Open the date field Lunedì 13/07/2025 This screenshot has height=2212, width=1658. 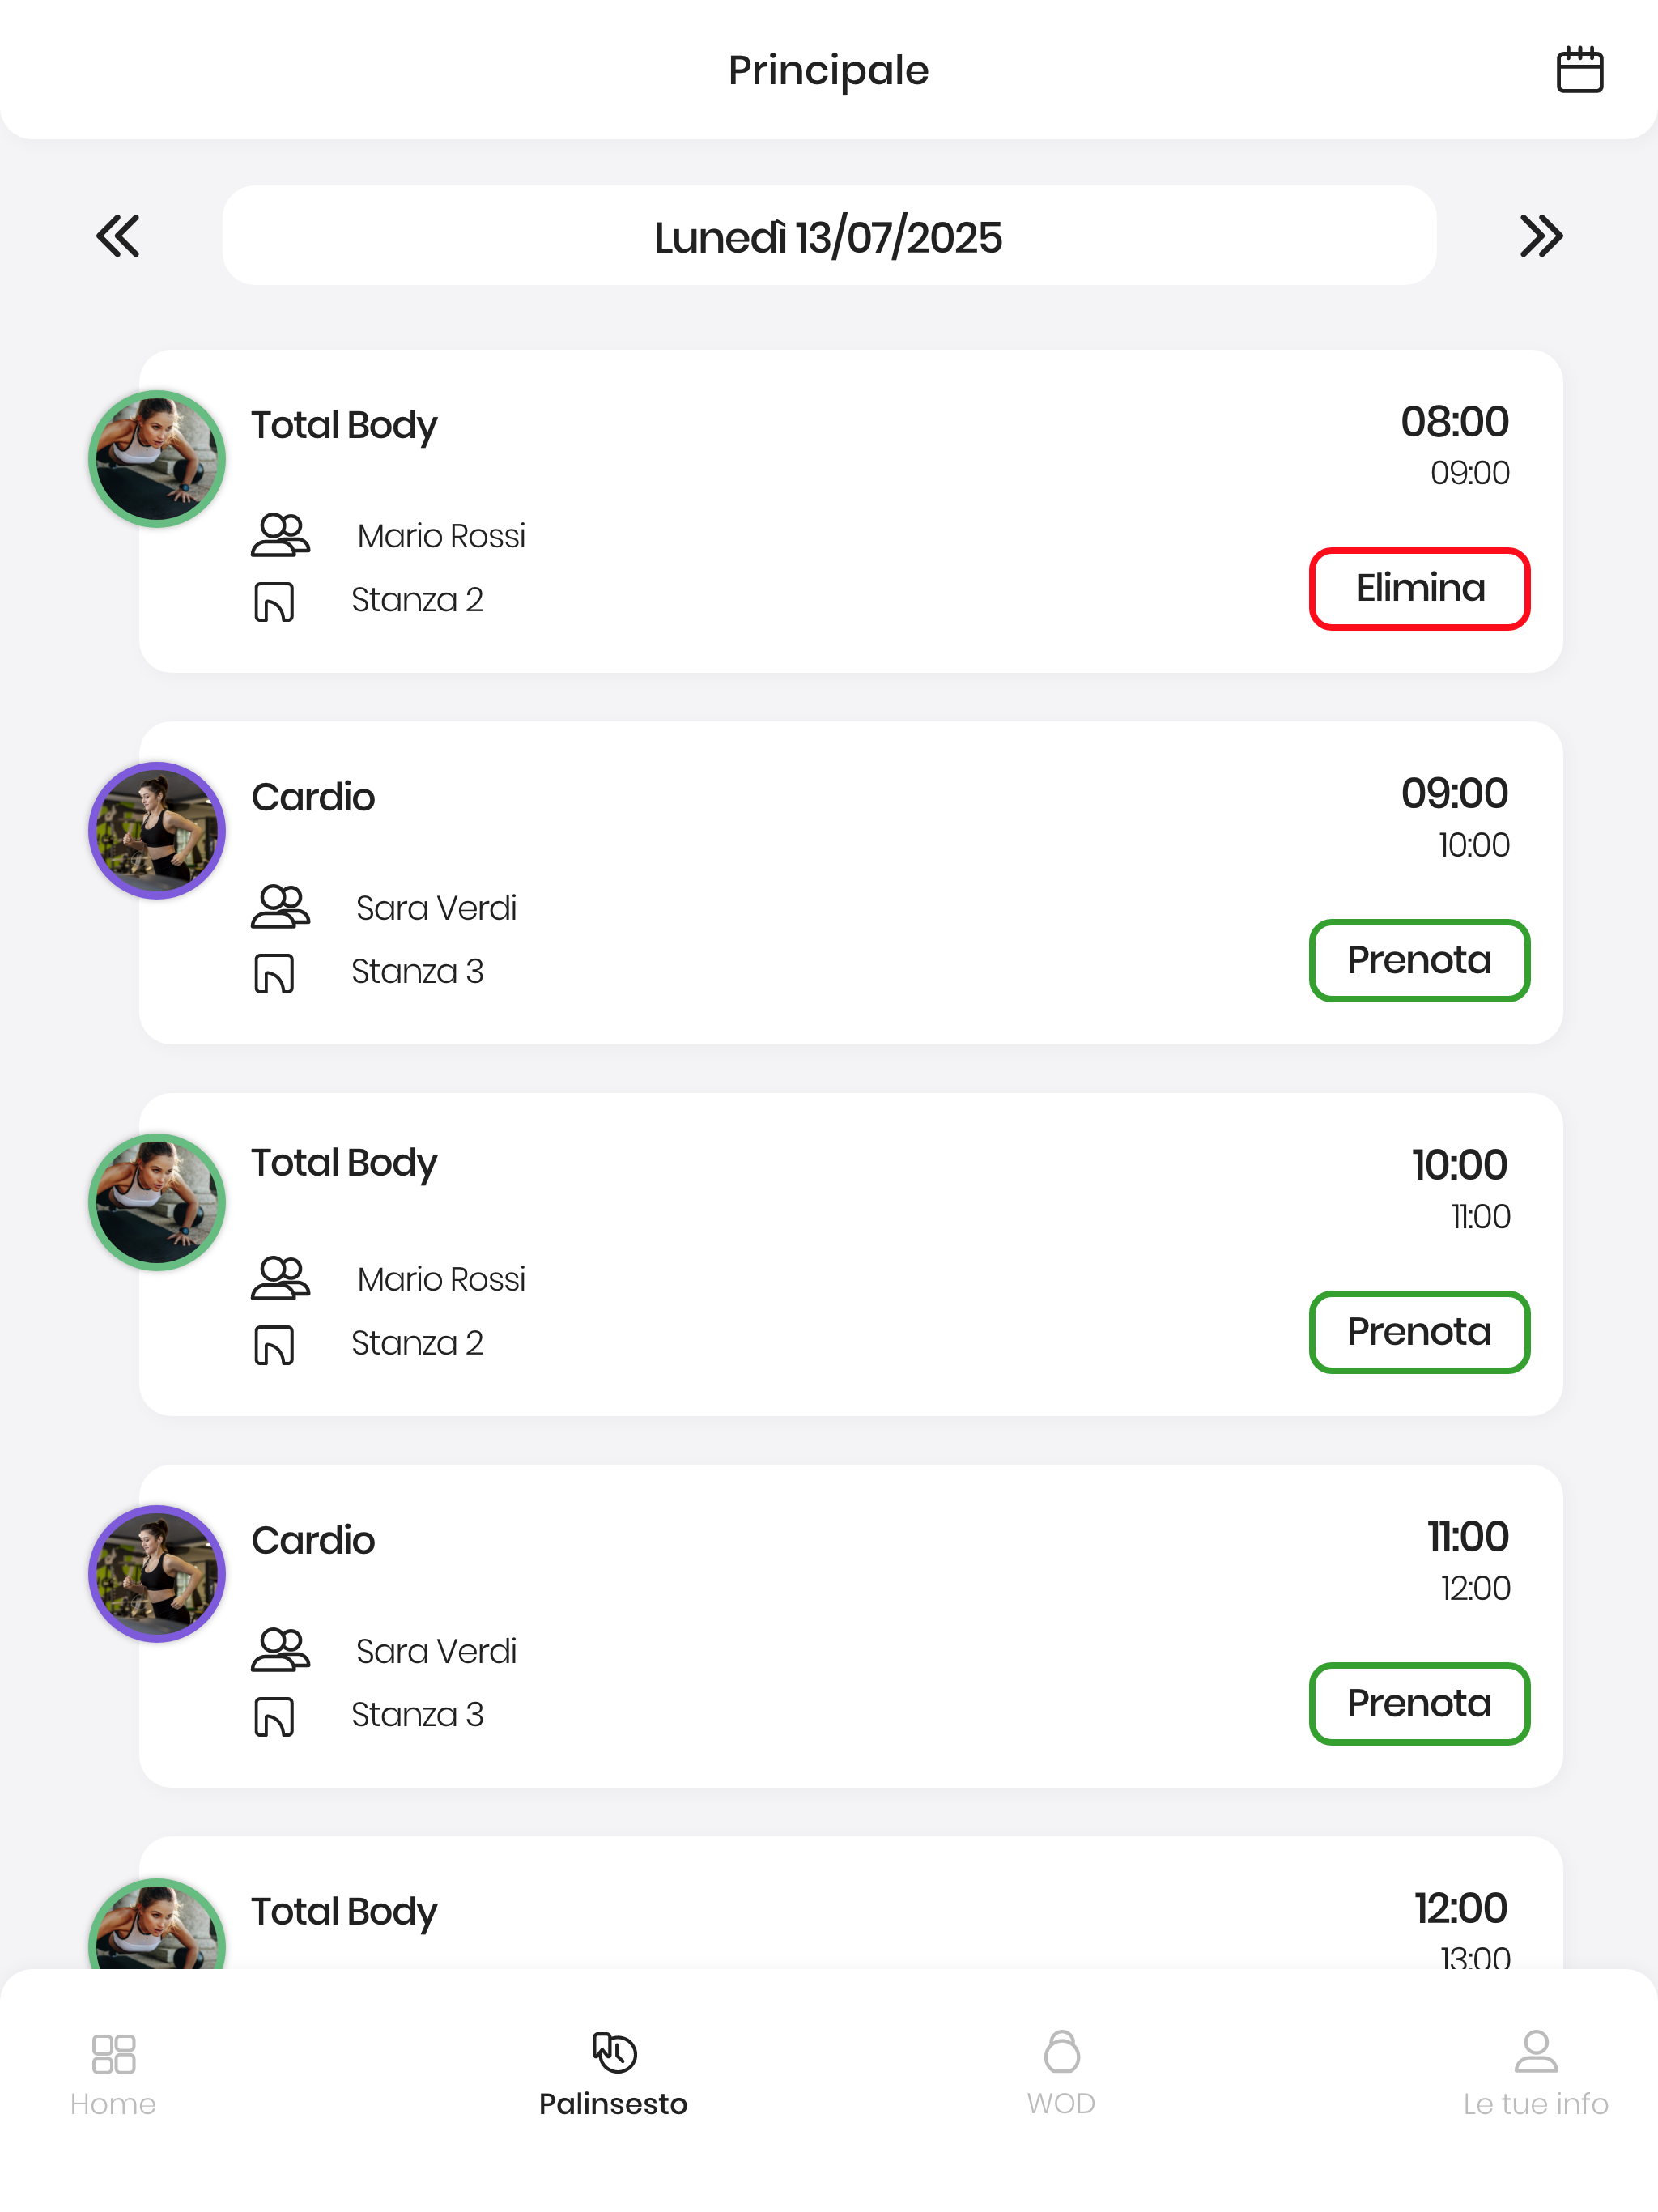point(829,236)
